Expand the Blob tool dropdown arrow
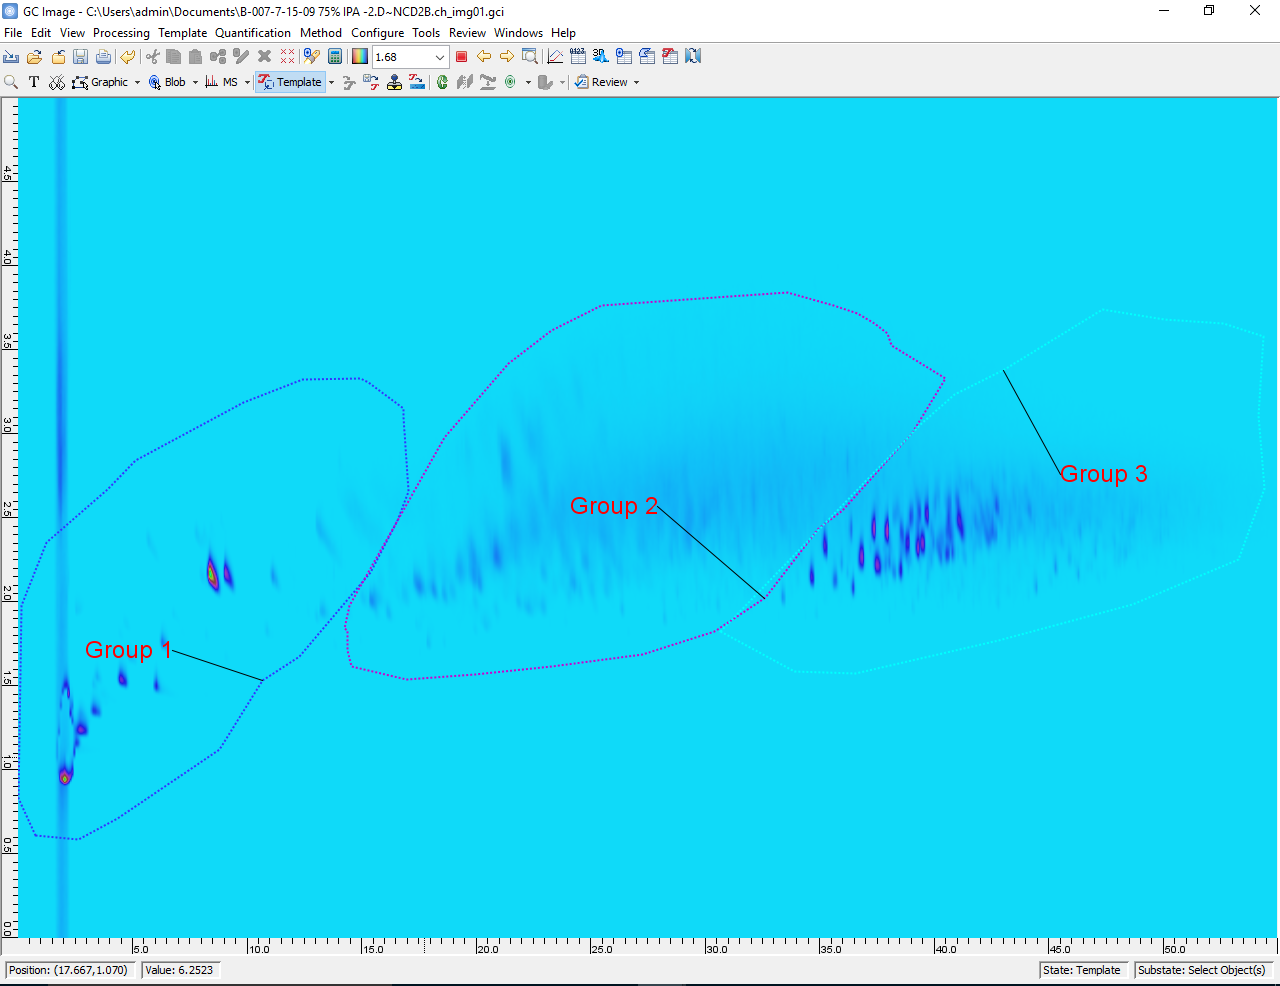Image resolution: width=1280 pixels, height=986 pixels. tap(195, 82)
